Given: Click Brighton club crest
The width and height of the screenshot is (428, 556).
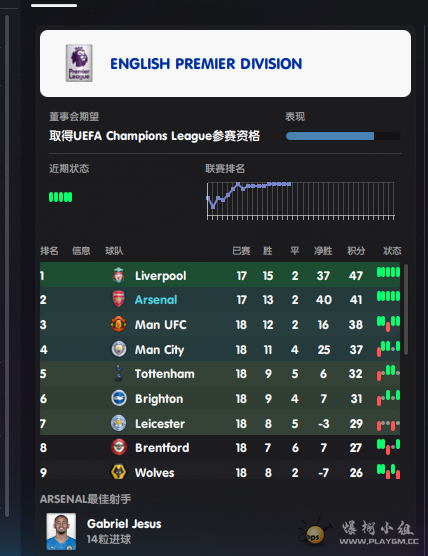Looking at the screenshot, I should (118, 398).
